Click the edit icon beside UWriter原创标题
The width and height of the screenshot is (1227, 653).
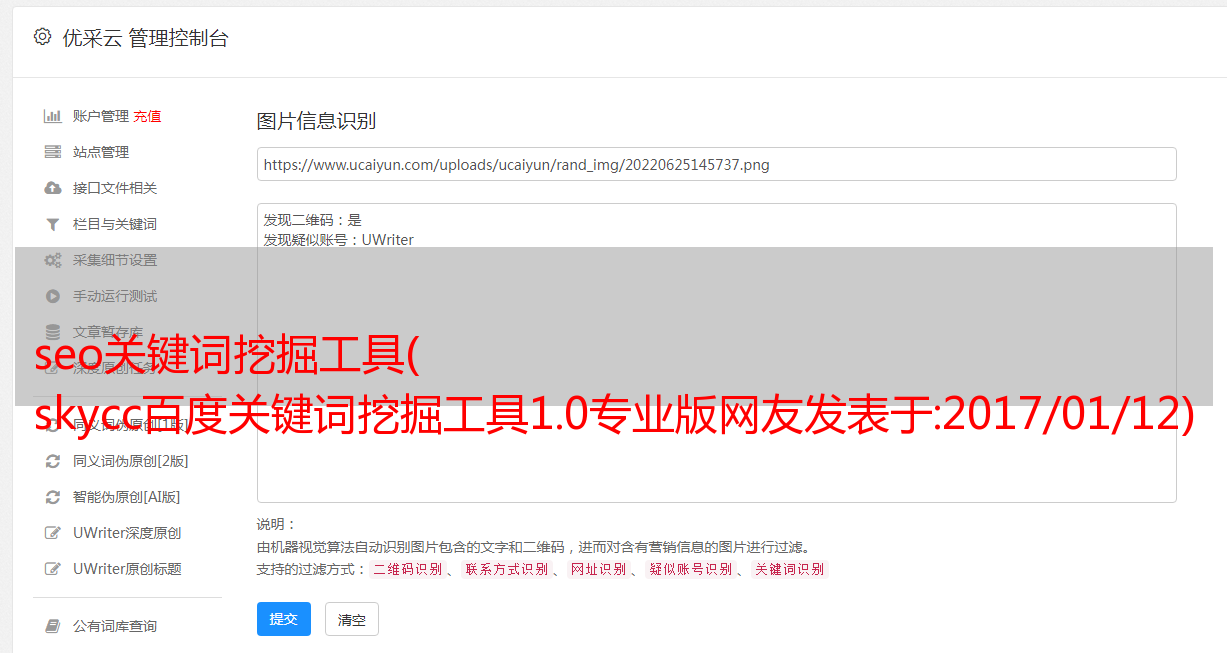[53, 569]
